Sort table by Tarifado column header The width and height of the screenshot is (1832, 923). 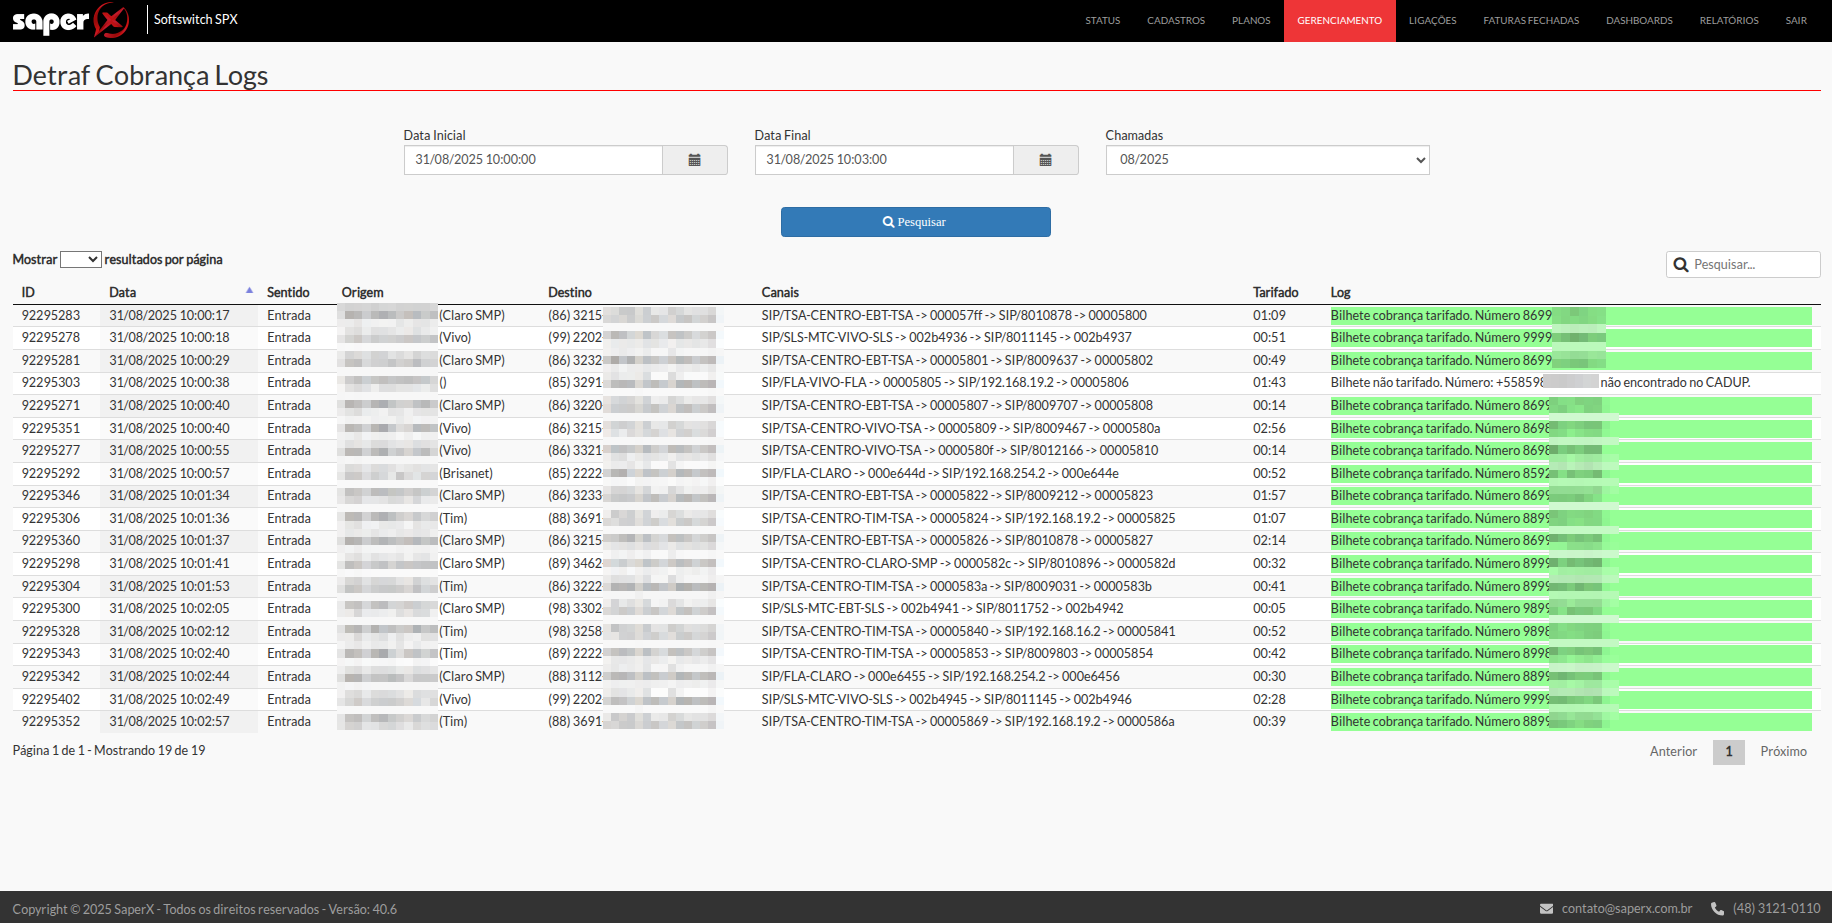[x=1275, y=293]
